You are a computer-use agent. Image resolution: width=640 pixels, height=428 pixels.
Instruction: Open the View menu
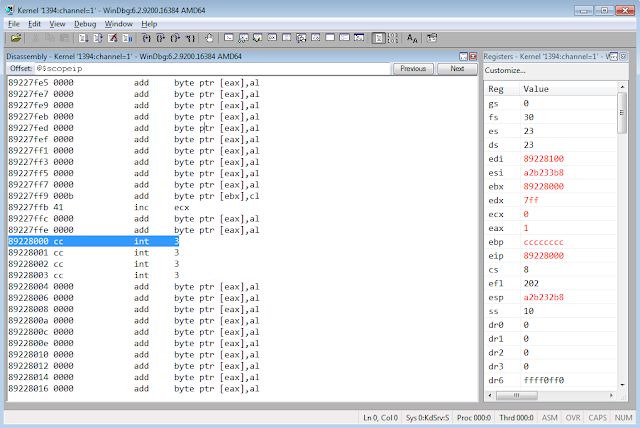click(x=58, y=22)
